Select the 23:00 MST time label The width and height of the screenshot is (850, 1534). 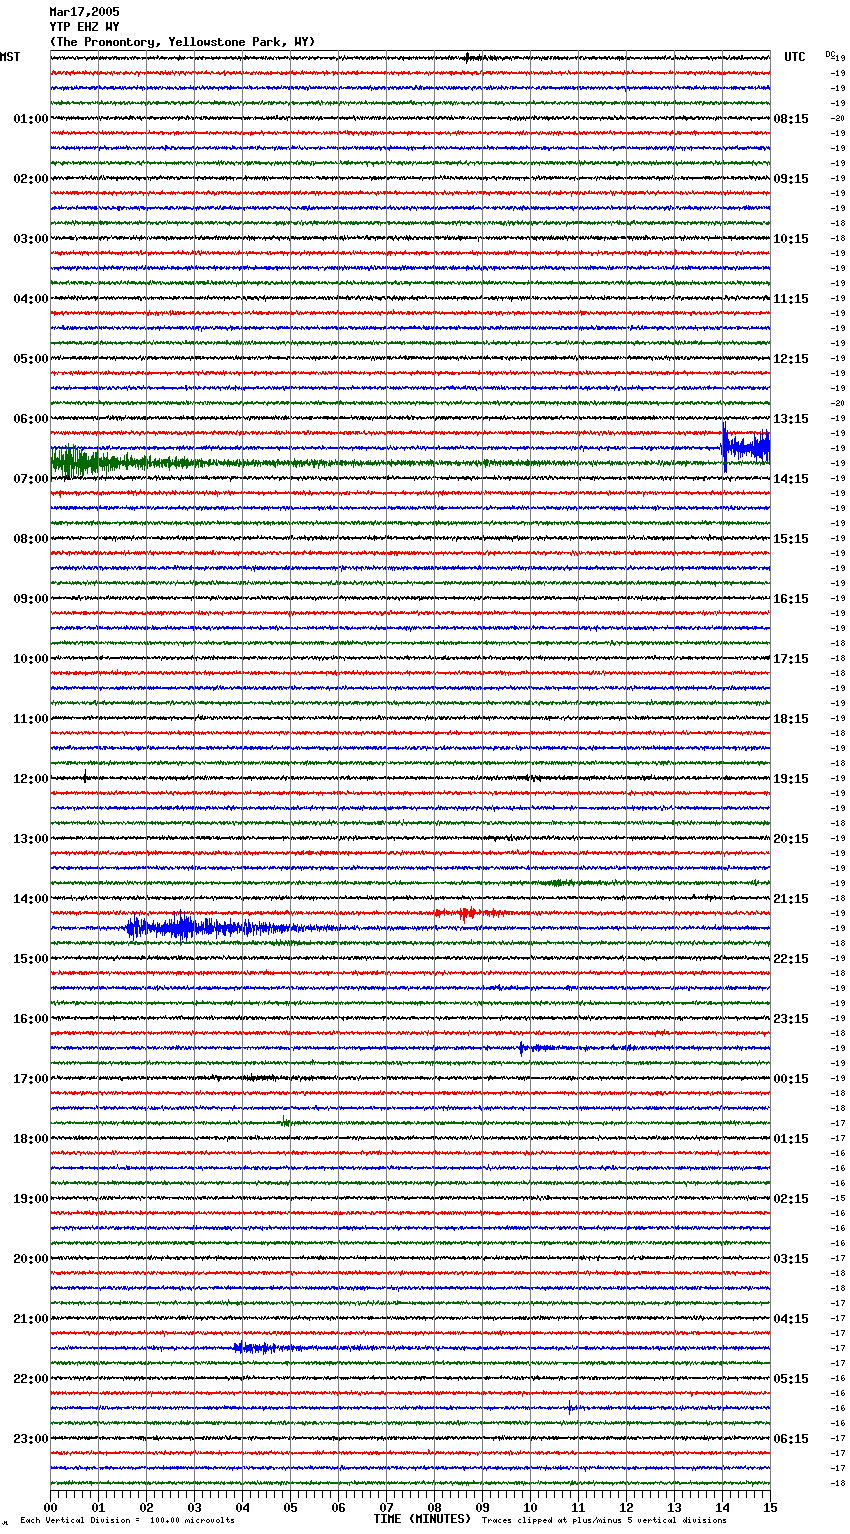click(30, 1439)
